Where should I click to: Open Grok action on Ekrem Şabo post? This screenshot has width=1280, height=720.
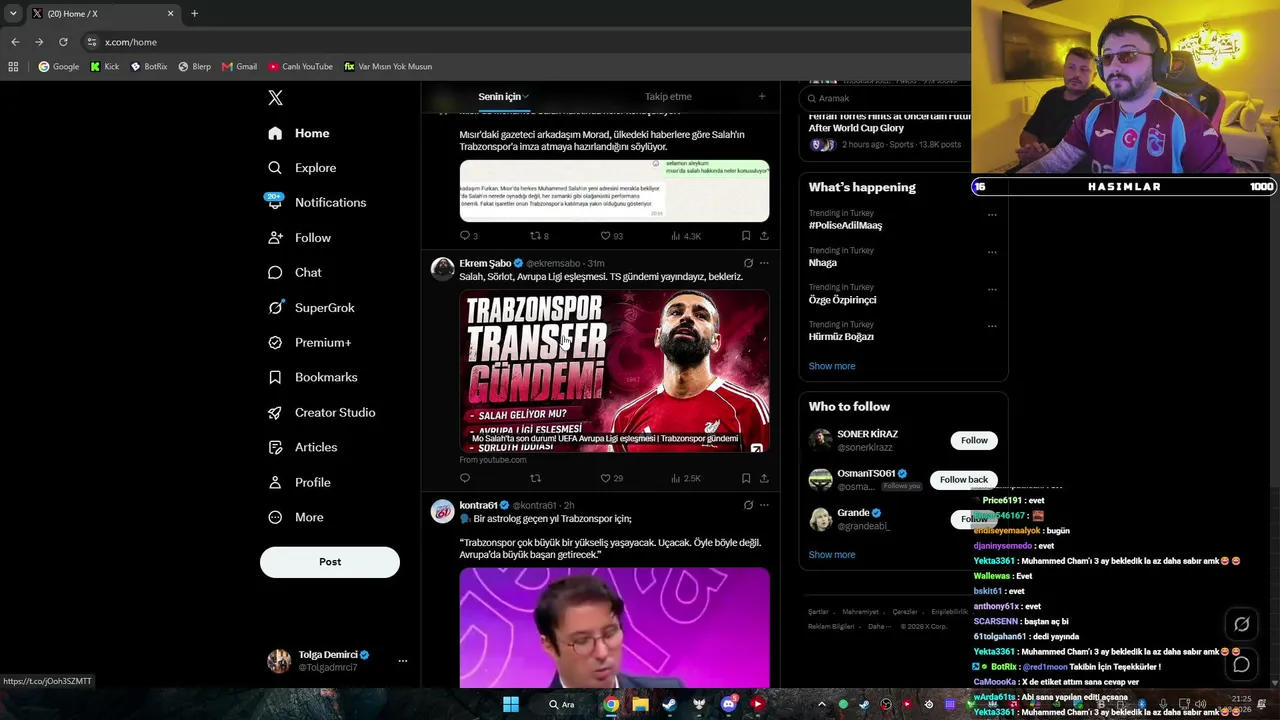tap(748, 263)
